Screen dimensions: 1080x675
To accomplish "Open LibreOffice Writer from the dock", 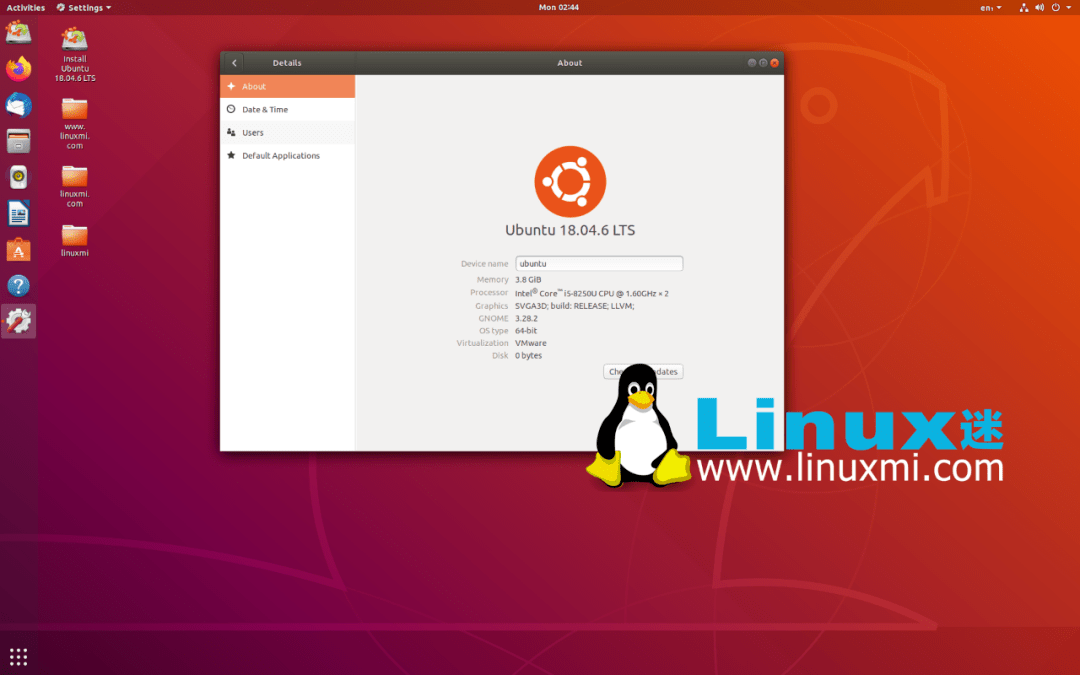I will 19,214.
